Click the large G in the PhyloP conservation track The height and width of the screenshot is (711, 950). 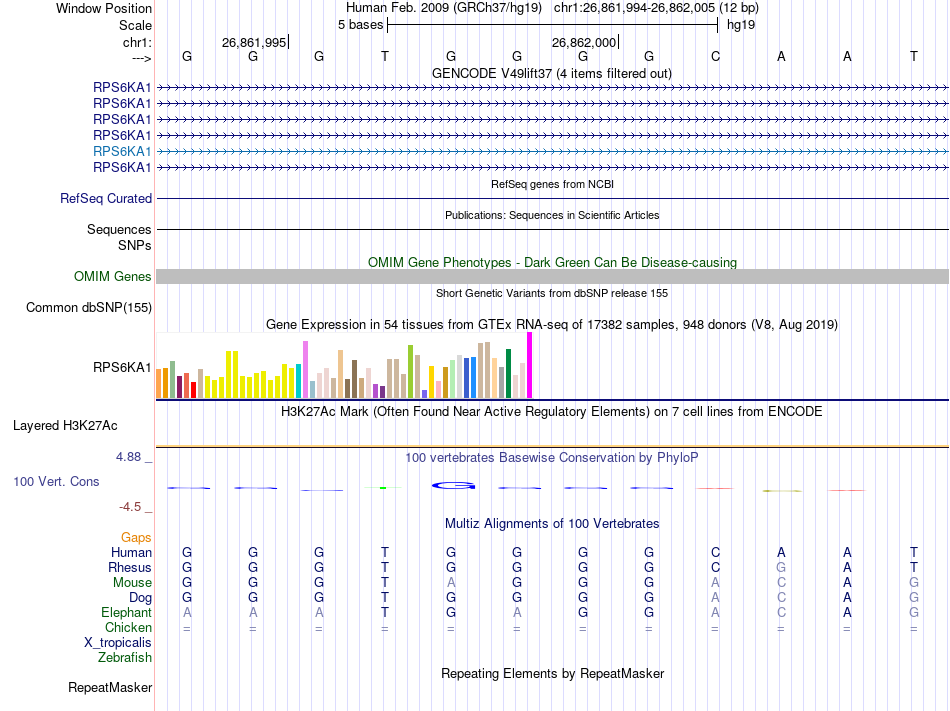pos(451,486)
